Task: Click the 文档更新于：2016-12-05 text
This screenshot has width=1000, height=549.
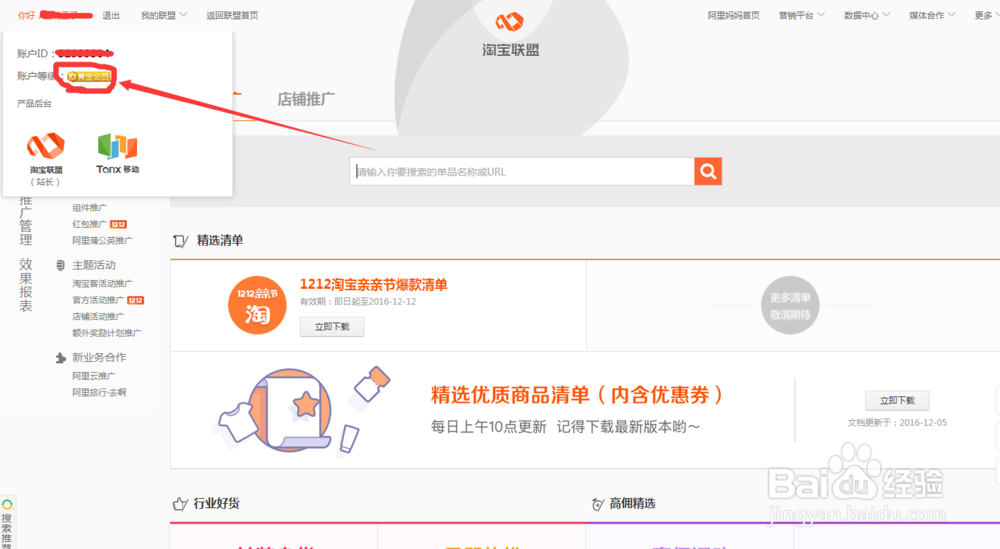Action: click(897, 423)
